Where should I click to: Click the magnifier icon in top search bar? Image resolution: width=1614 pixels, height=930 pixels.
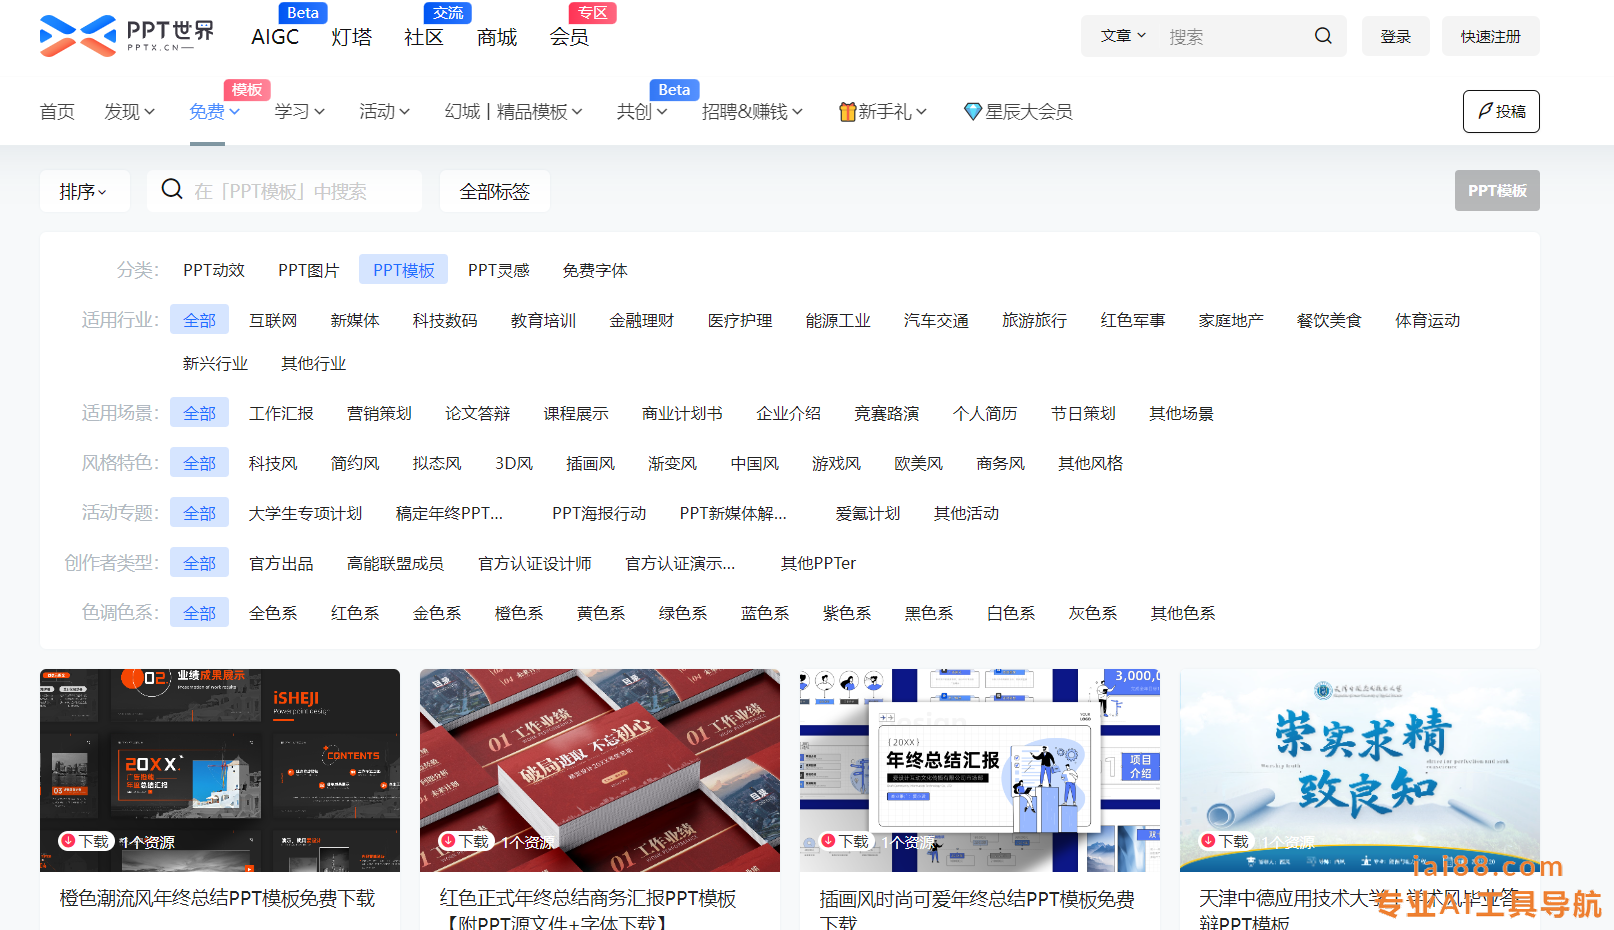pyautogui.click(x=1323, y=36)
